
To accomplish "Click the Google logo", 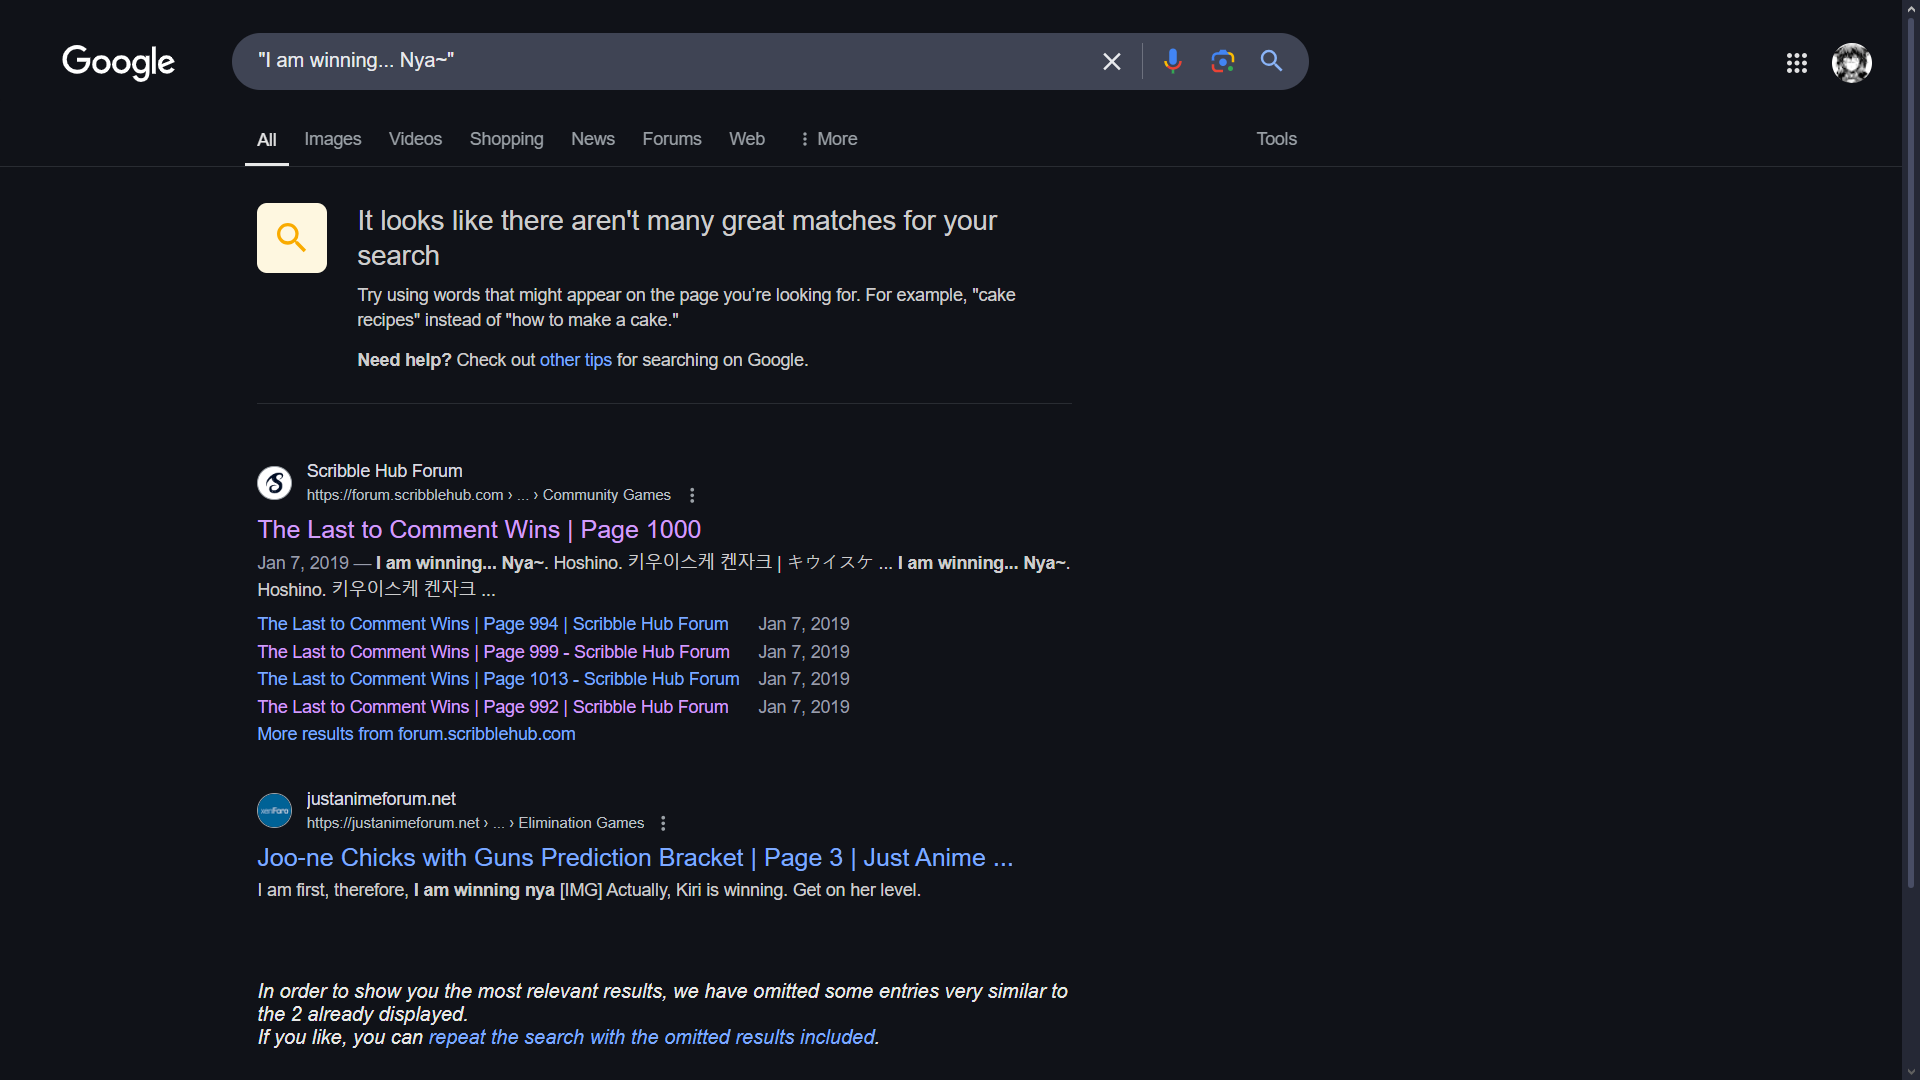I will pyautogui.click(x=118, y=62).
